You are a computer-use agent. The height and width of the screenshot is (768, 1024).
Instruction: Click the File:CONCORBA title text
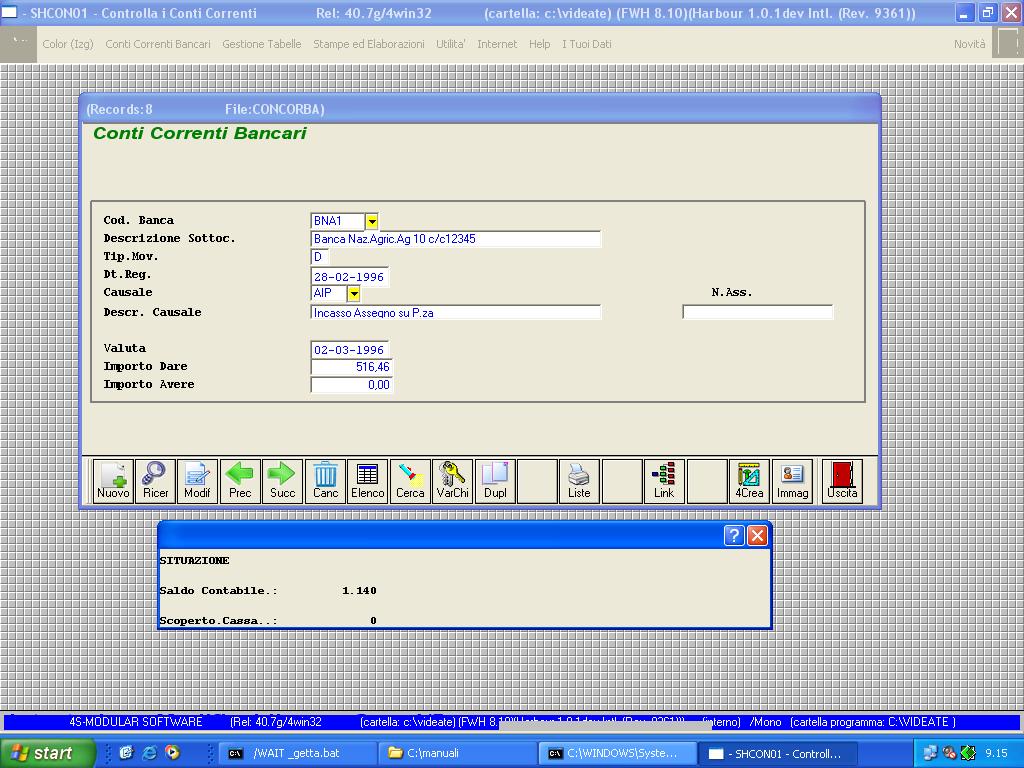[x=275, y=109]
